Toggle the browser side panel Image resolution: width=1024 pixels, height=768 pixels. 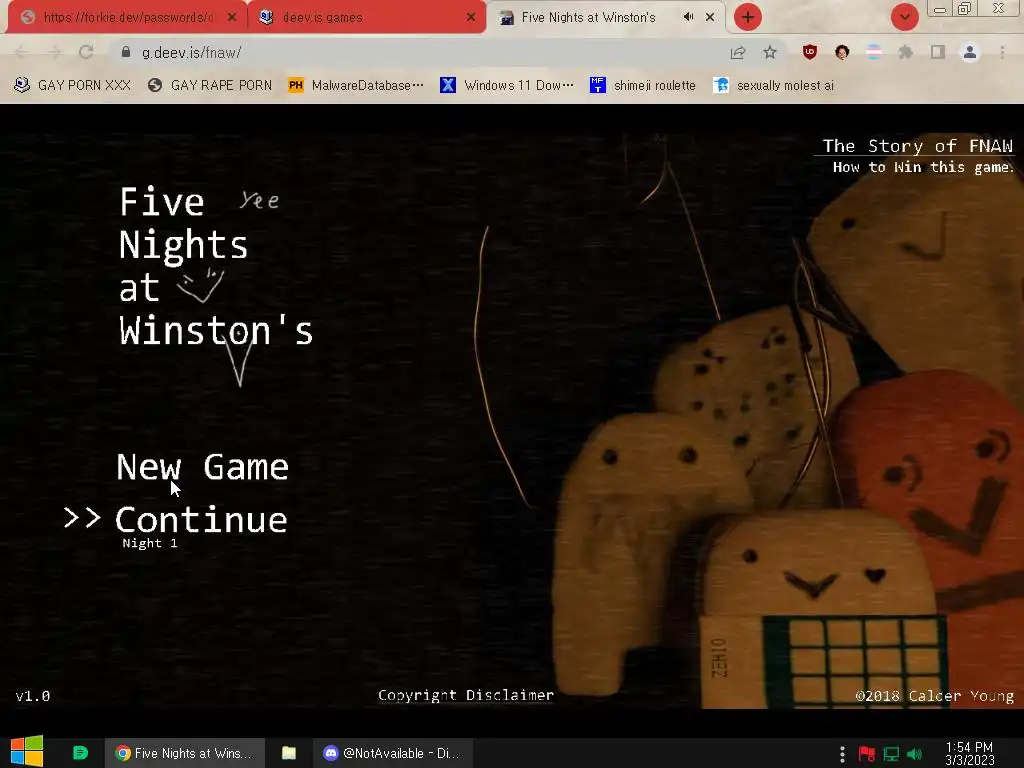pos(938,52)
